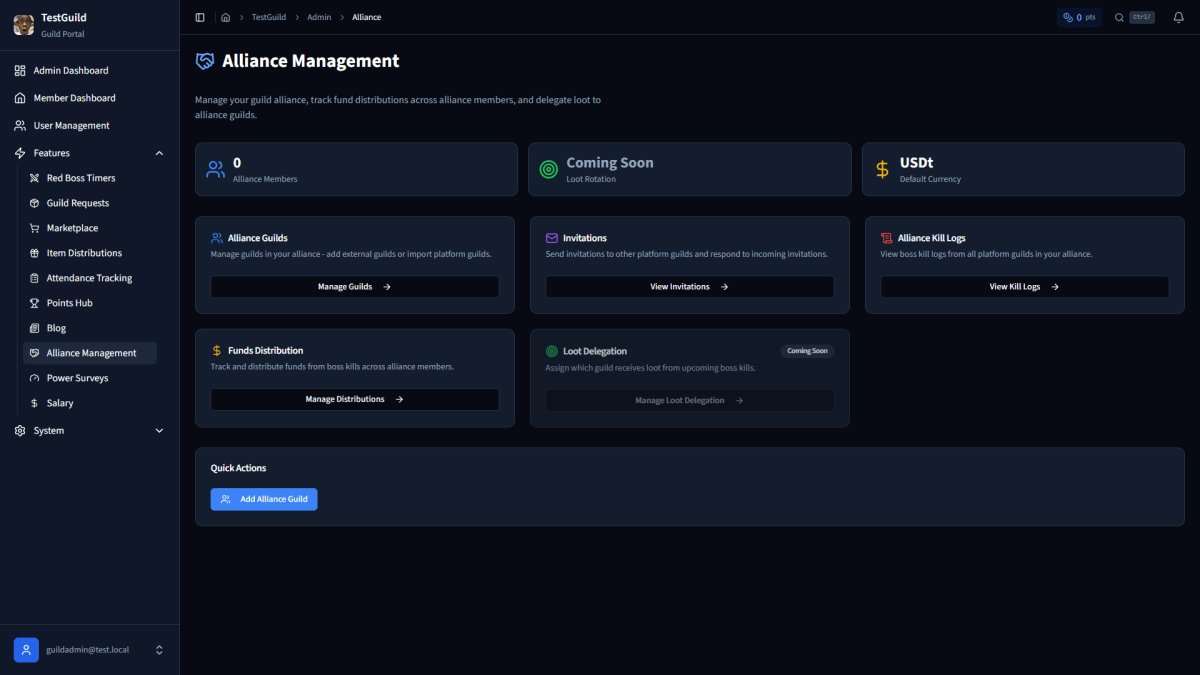Screen dimensions: 1200x675
Task: Open the account switcher next to guildadmin@test.local
Action: 158,649
